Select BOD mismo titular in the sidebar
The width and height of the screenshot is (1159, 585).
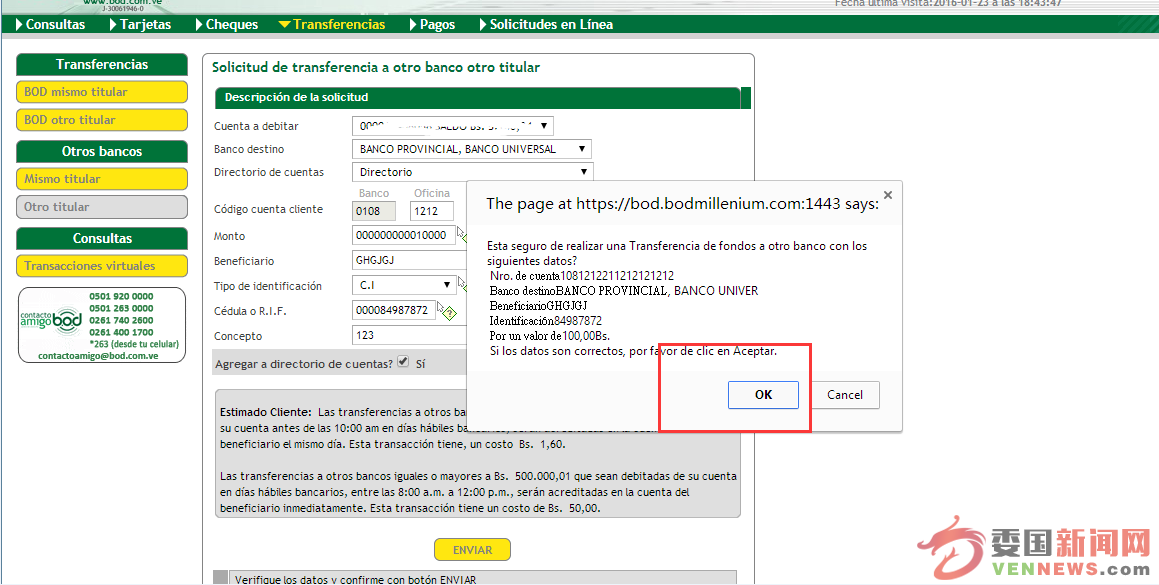102,92
